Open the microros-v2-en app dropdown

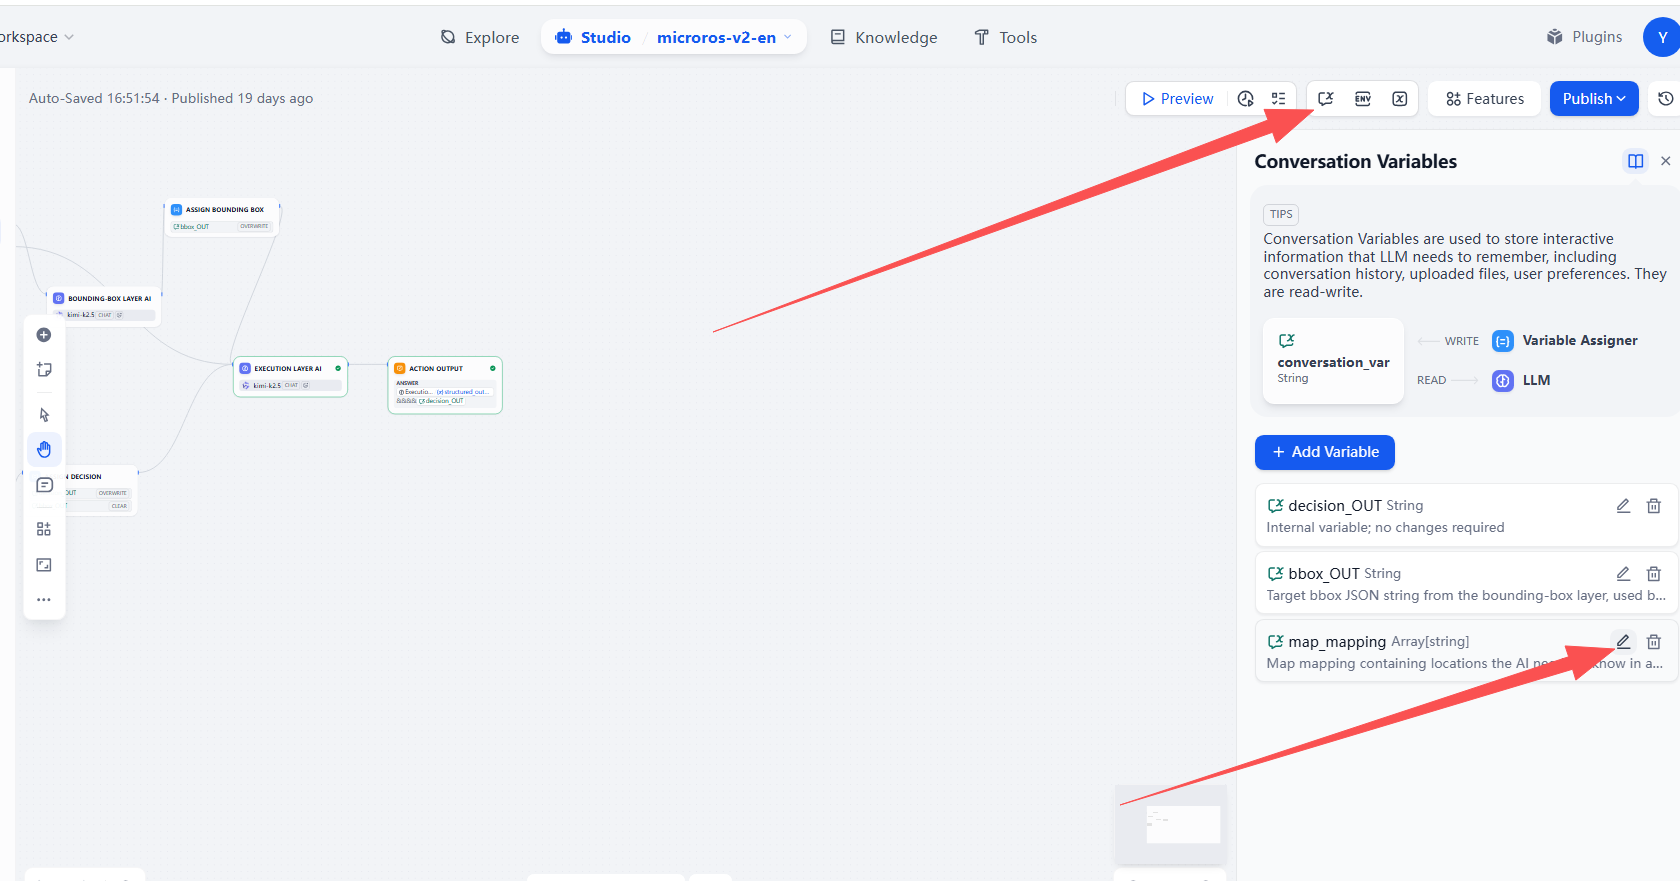pyautogui.click(x=724, y=38)
